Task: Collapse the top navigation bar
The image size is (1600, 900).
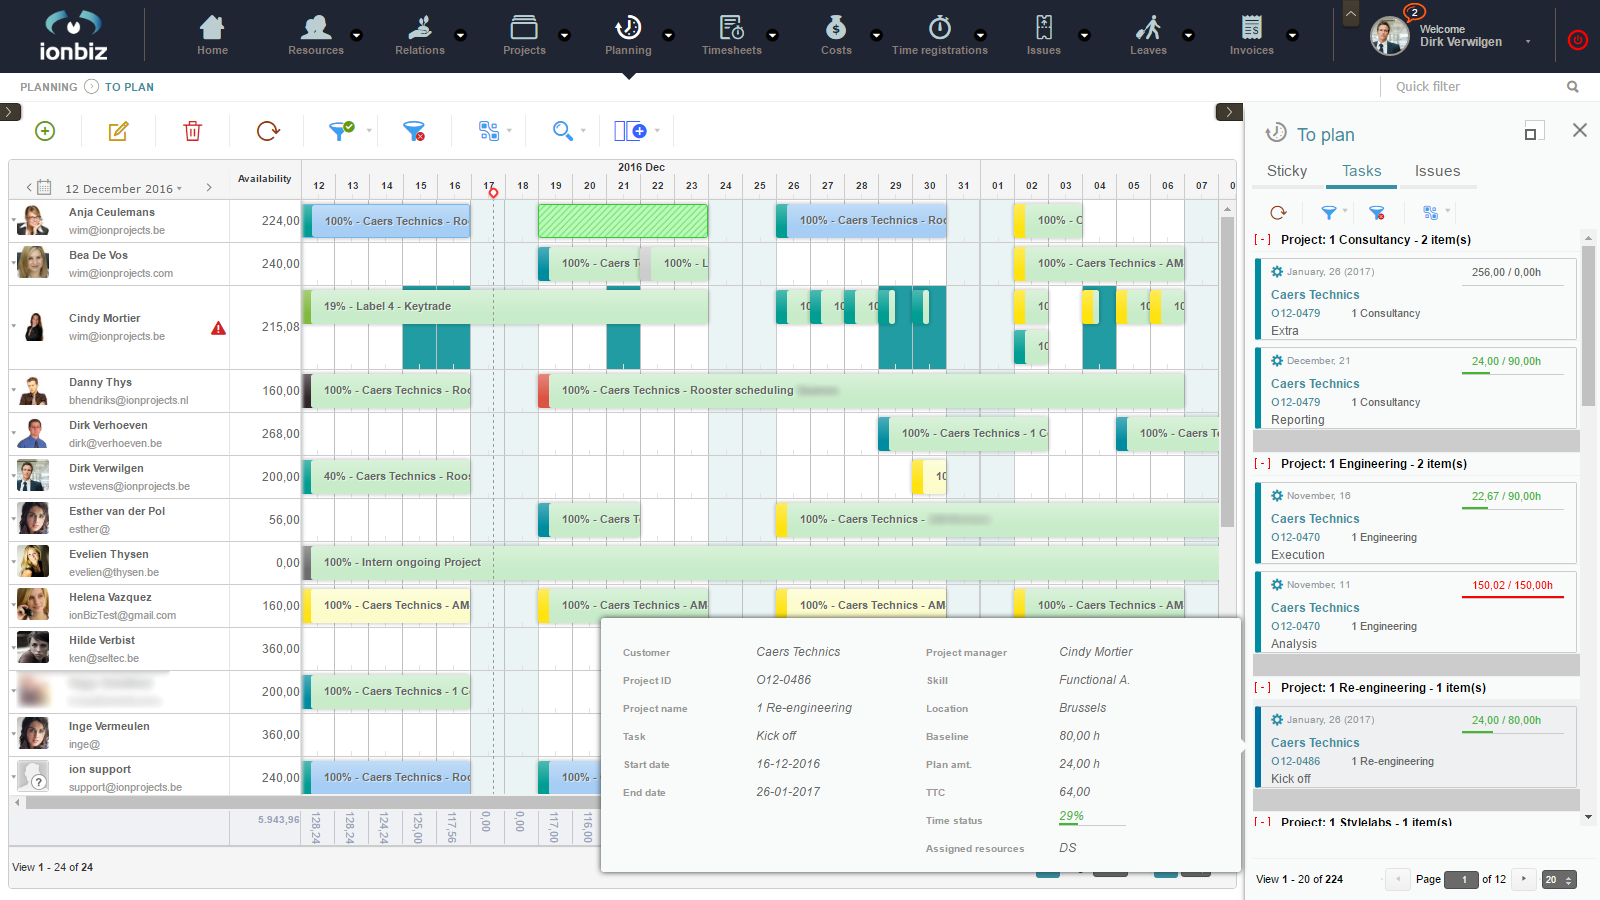Action: pyautogui.click(x=1350, y=14)
